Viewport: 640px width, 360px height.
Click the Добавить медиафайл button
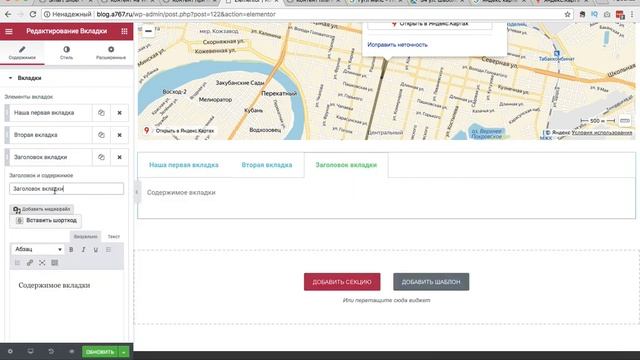click(x=42, y=209)
